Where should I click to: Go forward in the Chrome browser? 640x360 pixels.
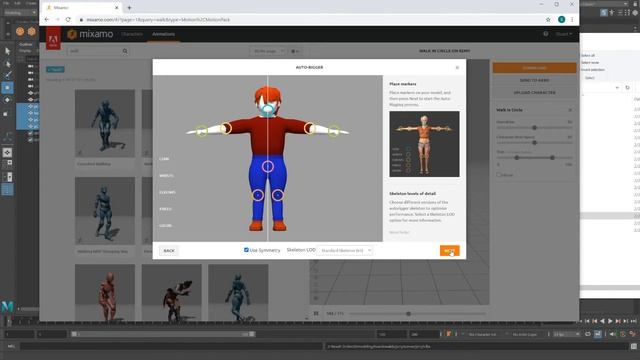coord(58,20)
